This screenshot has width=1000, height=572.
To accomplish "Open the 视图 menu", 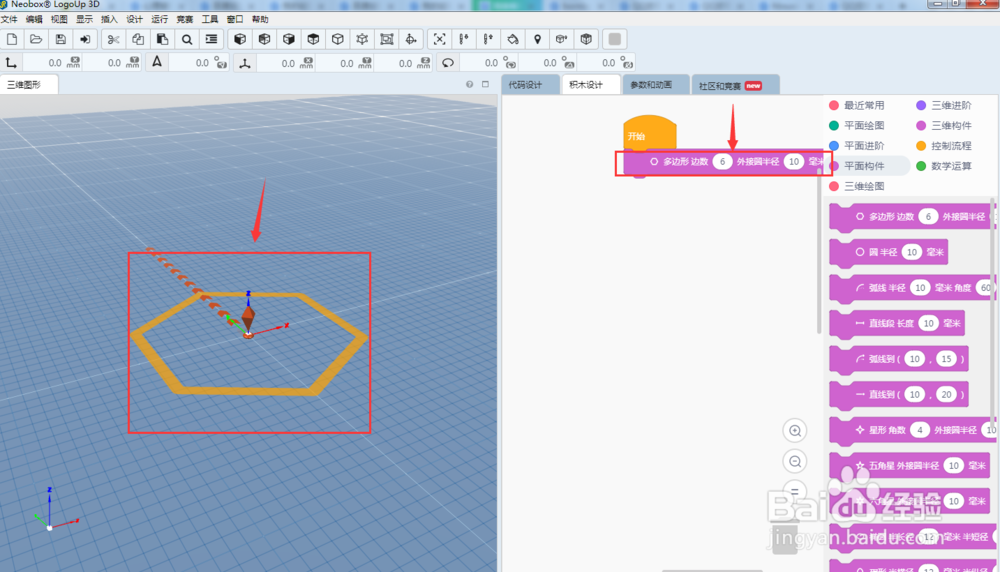I will click(59, 19).
